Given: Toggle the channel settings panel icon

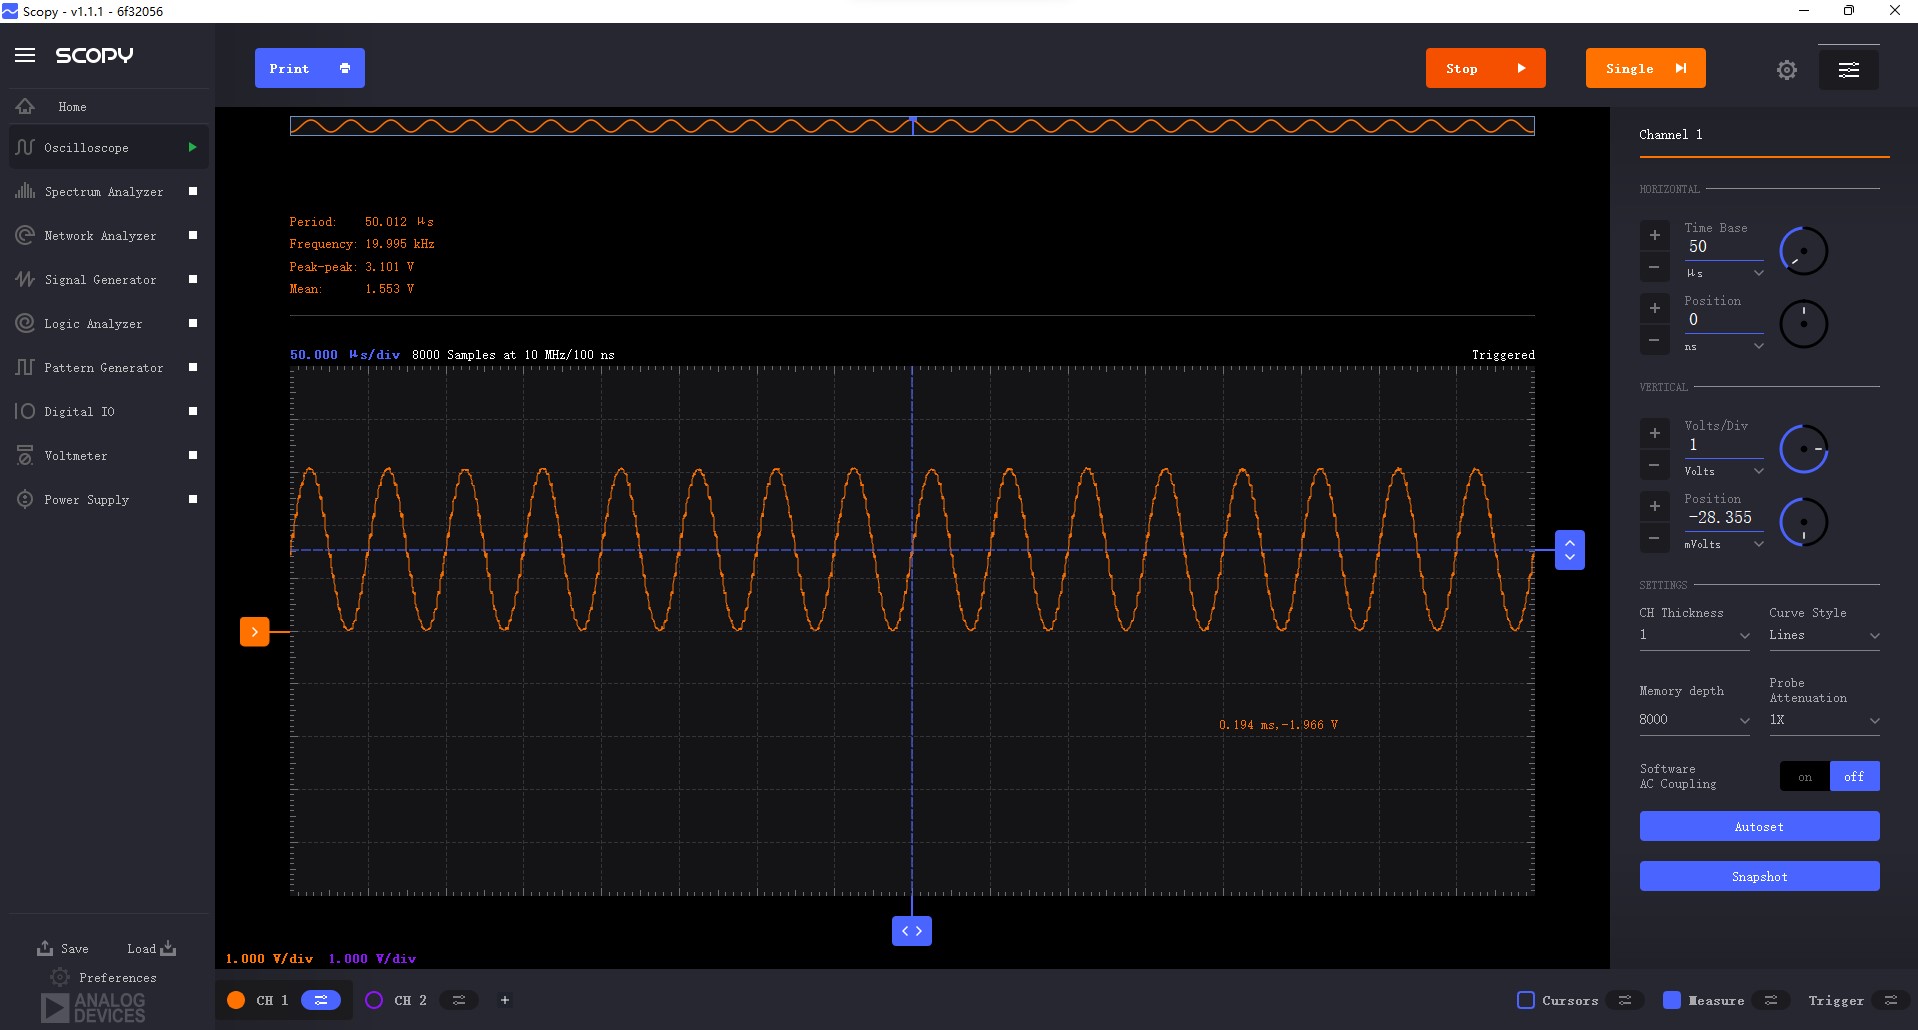Looking at the screenshot, I should (x=1848, y=69).
